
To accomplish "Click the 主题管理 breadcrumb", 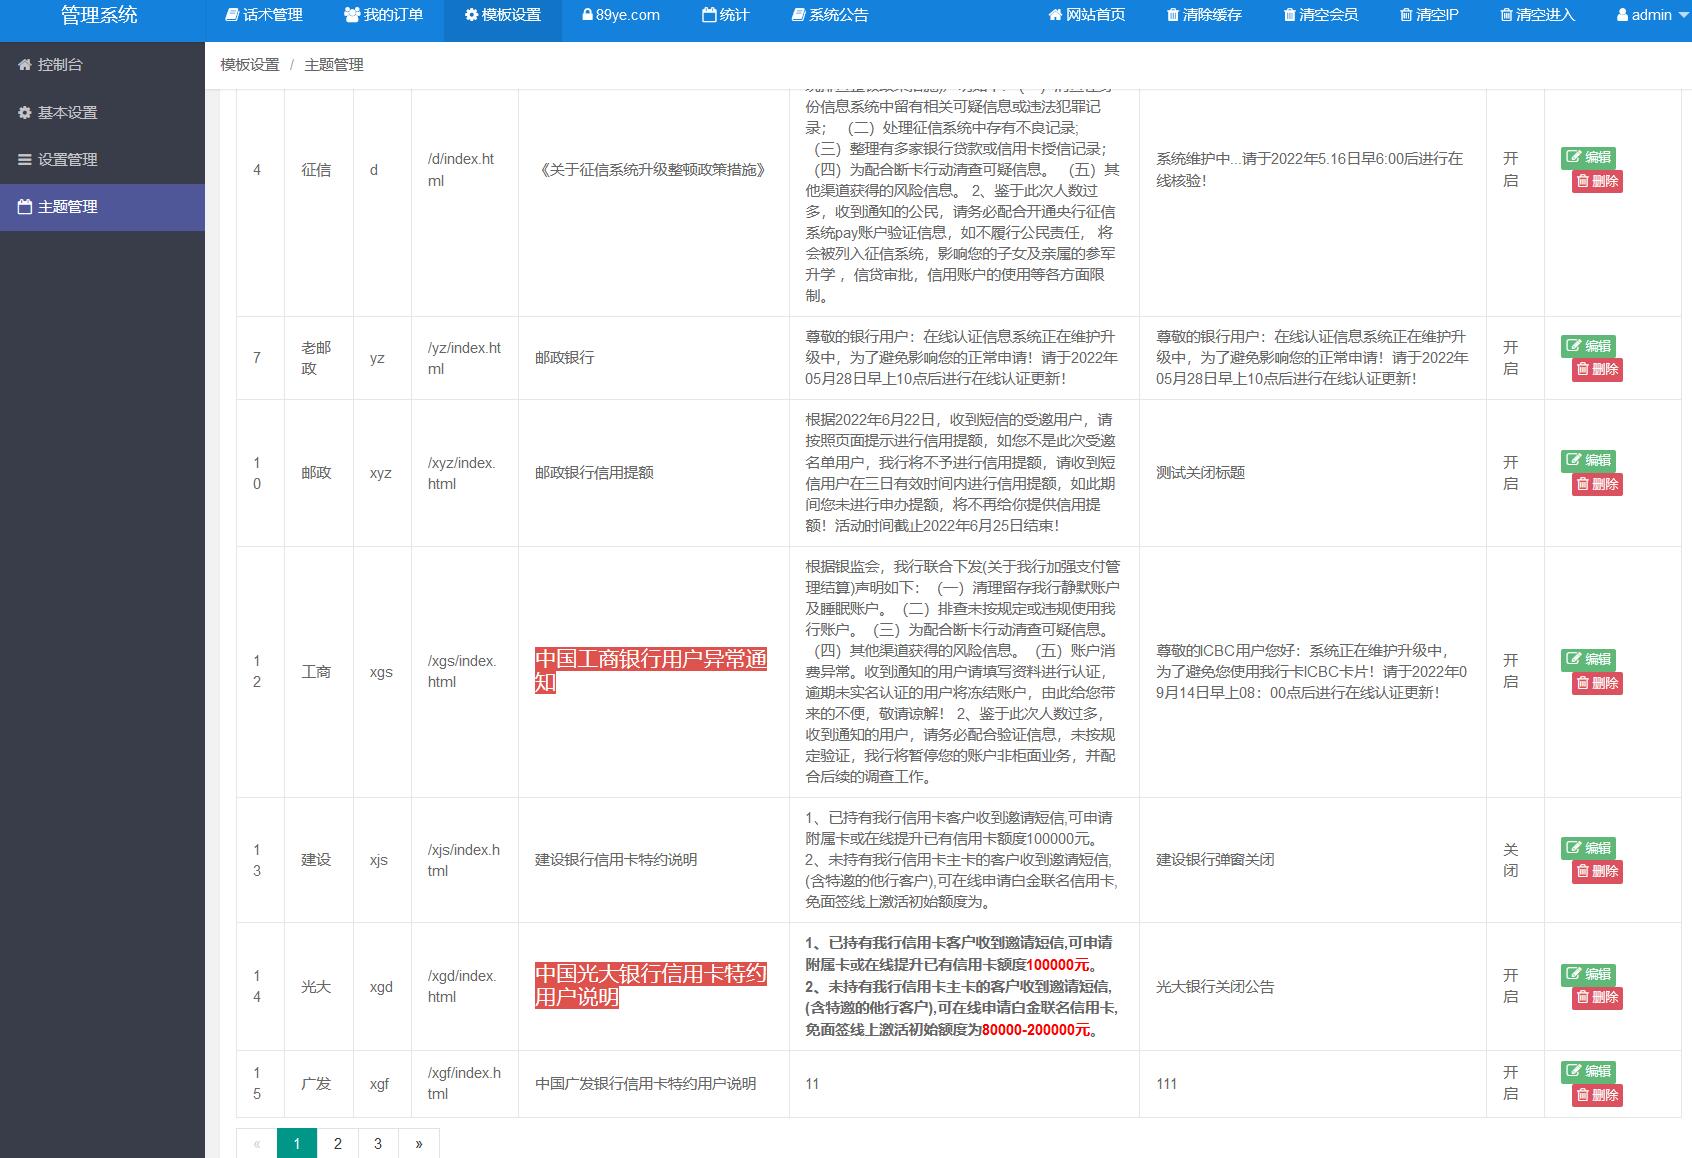I will (x=334, y=65).
